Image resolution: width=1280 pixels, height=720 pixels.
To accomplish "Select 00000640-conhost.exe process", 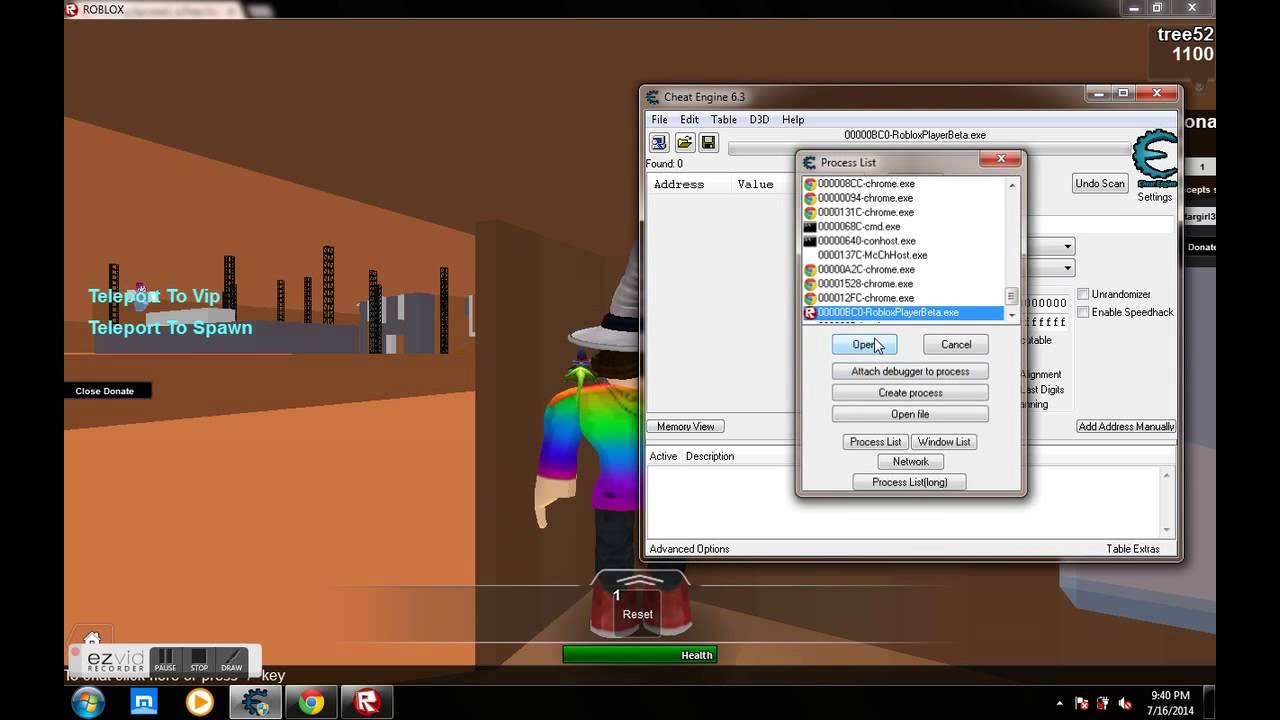I will click(904, 241).
